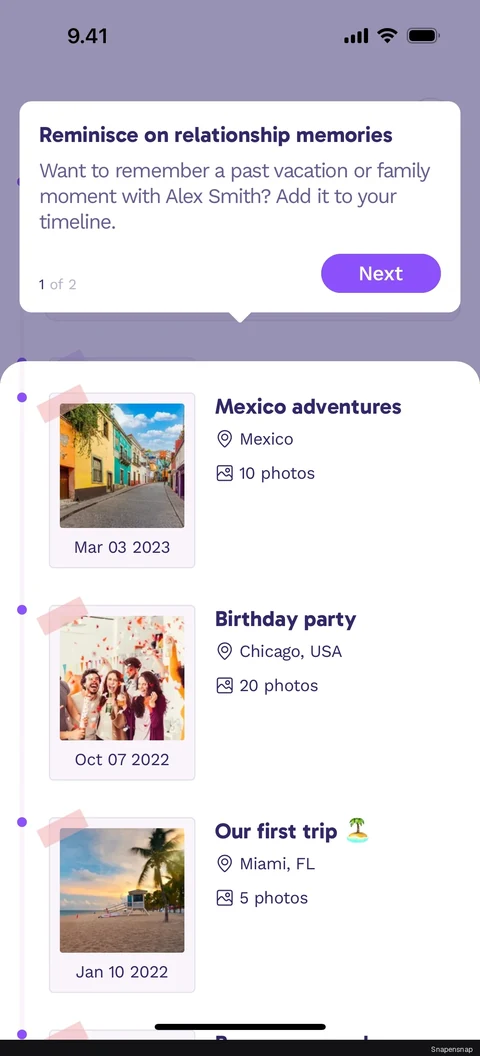Click the 1 of 2 step indicator

[57, 284]
